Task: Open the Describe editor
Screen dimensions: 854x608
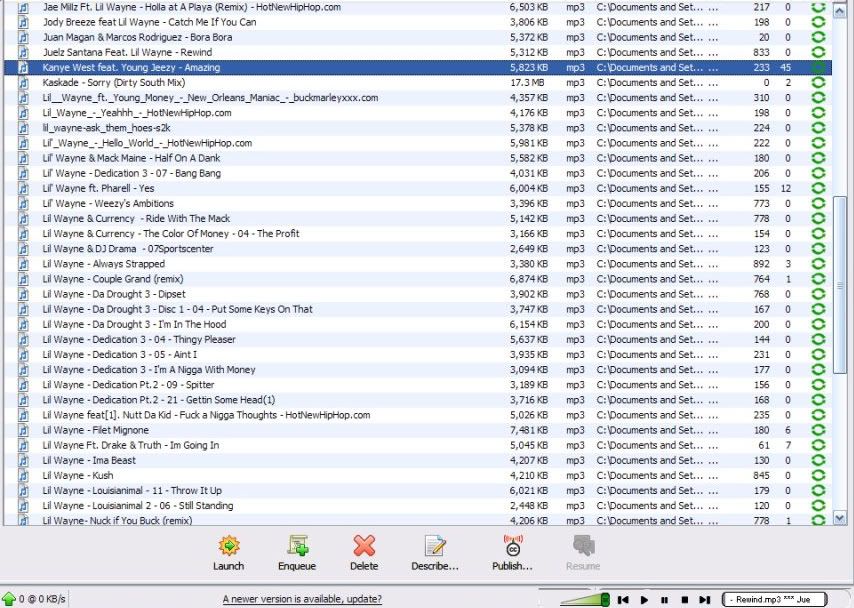Action: pos(434,546)
